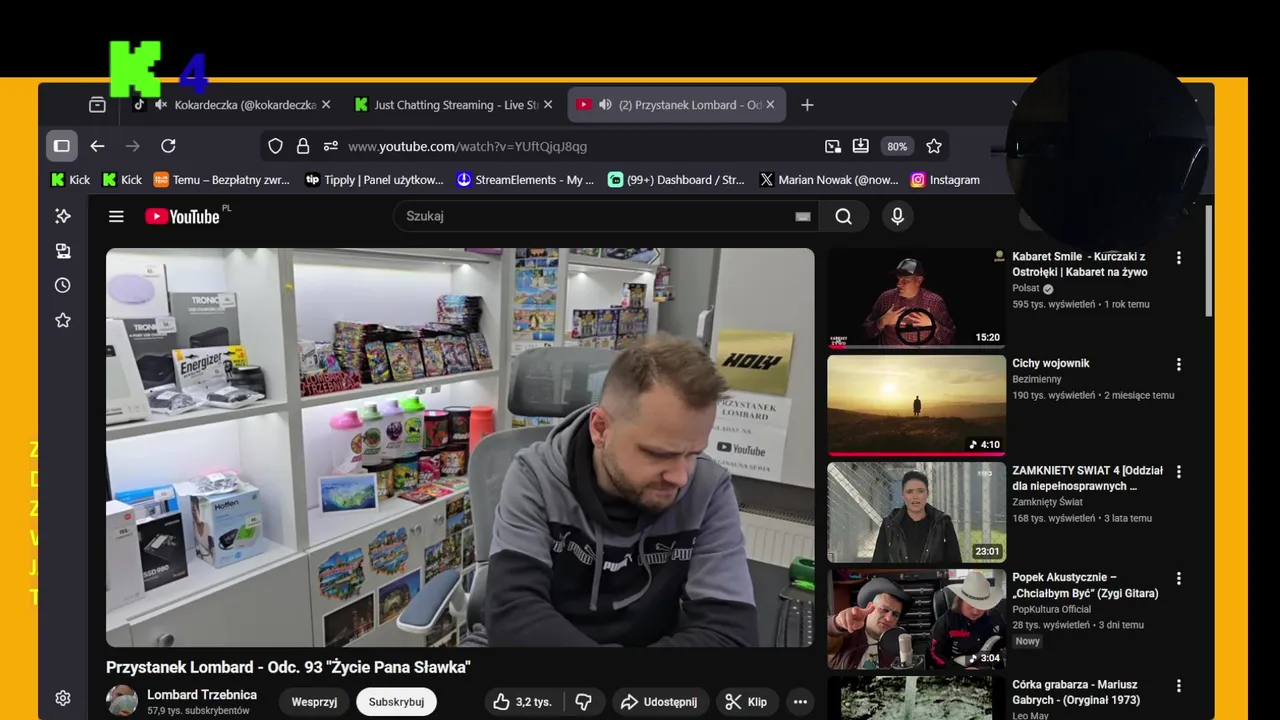The height and width of the screenshot is (720, 1280).
Task: Open options menu for Kabaret Smile video
Action: click(1179, 258)
